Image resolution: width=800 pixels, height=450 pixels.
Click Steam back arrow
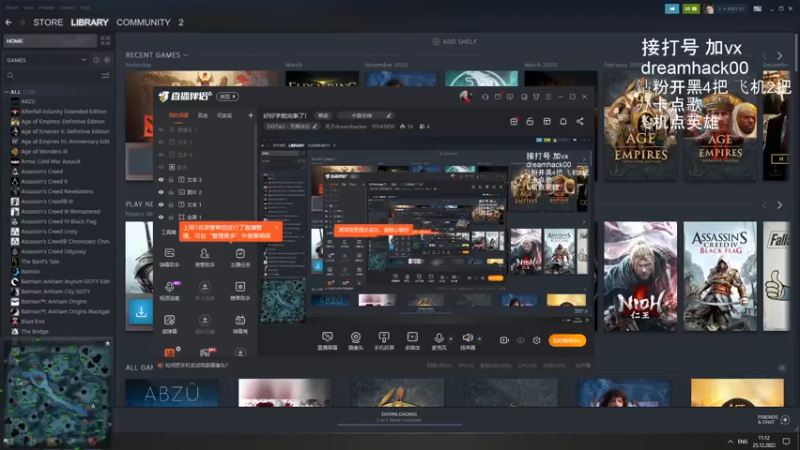coord(9,22)
